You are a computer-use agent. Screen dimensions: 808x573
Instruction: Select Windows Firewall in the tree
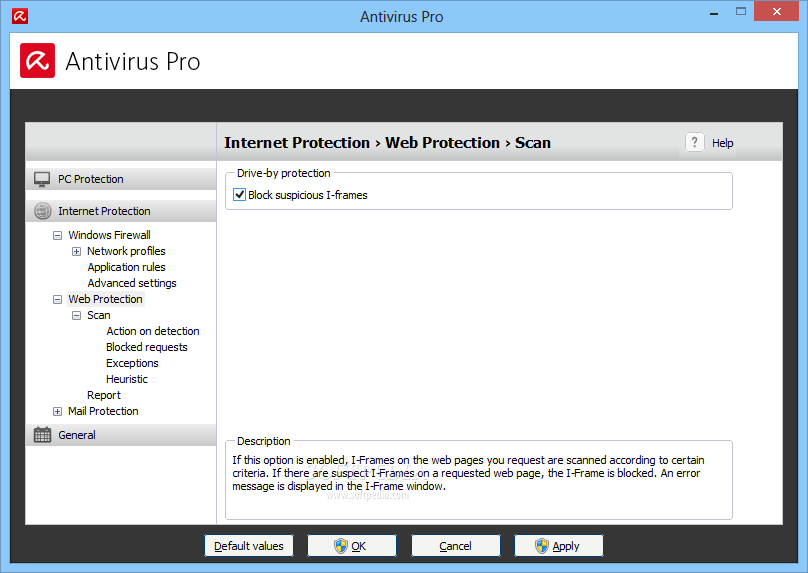coord(109,235)
